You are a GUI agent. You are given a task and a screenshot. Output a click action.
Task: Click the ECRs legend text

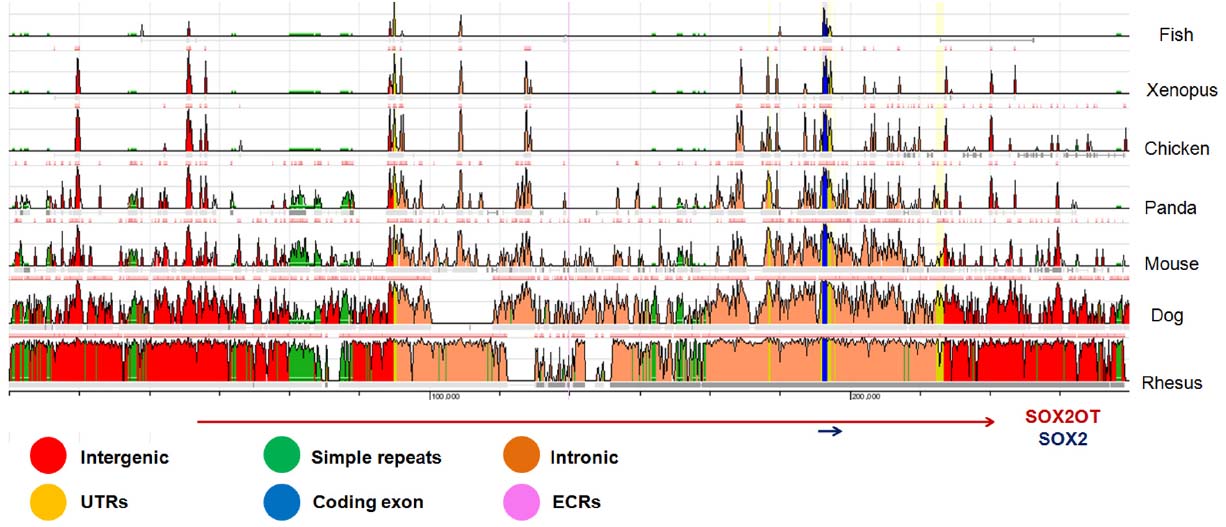pos(575,503)
